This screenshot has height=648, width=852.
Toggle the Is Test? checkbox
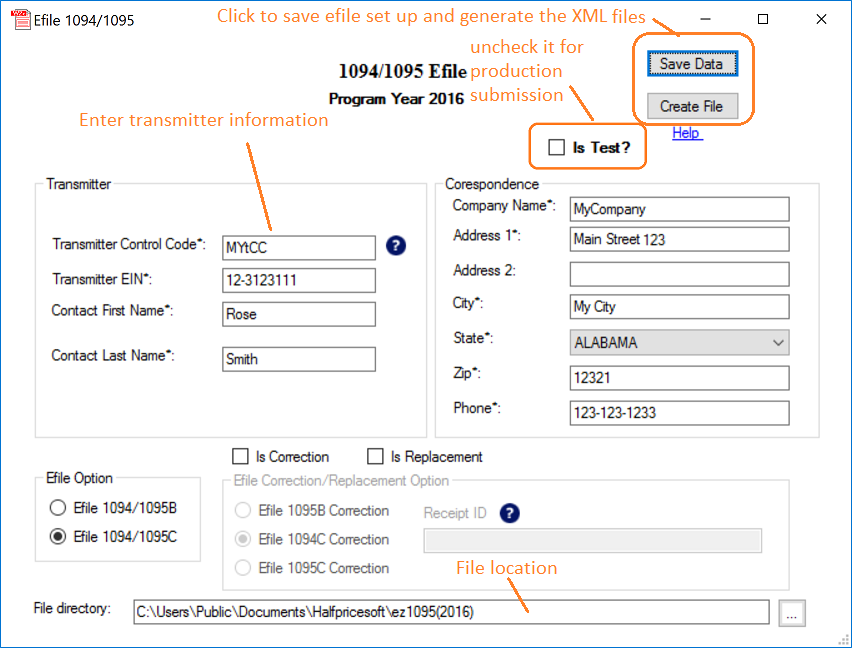556,147
